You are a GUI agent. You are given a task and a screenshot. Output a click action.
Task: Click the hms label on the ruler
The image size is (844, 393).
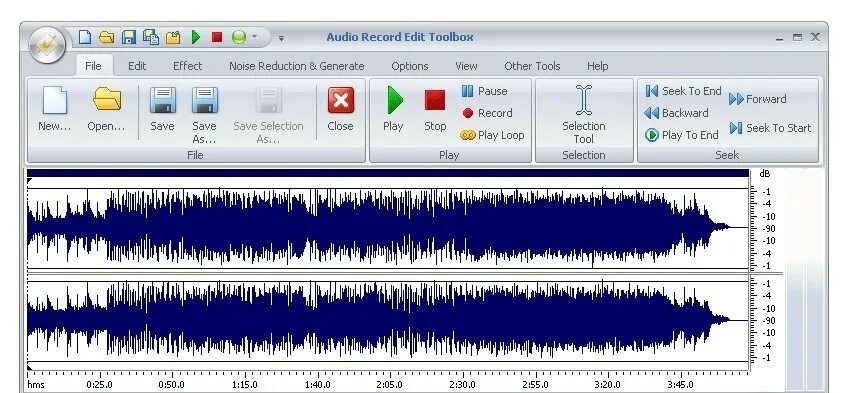pos(36,385)
